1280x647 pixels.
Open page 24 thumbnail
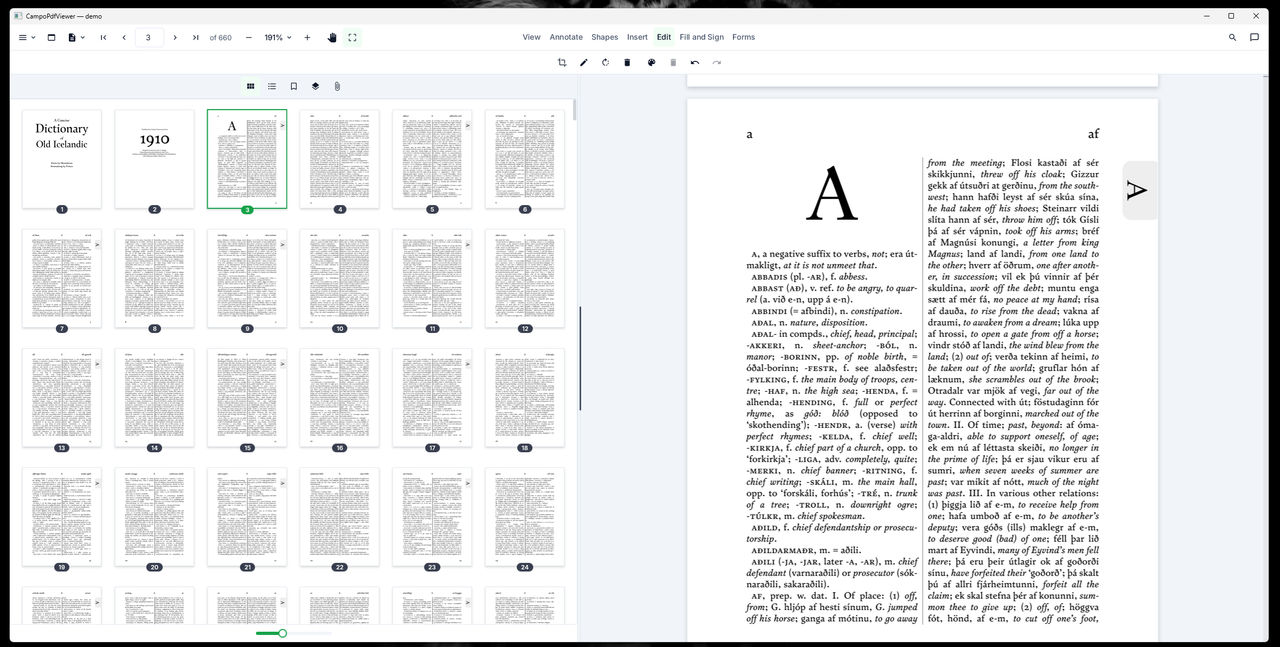point(525,516)
